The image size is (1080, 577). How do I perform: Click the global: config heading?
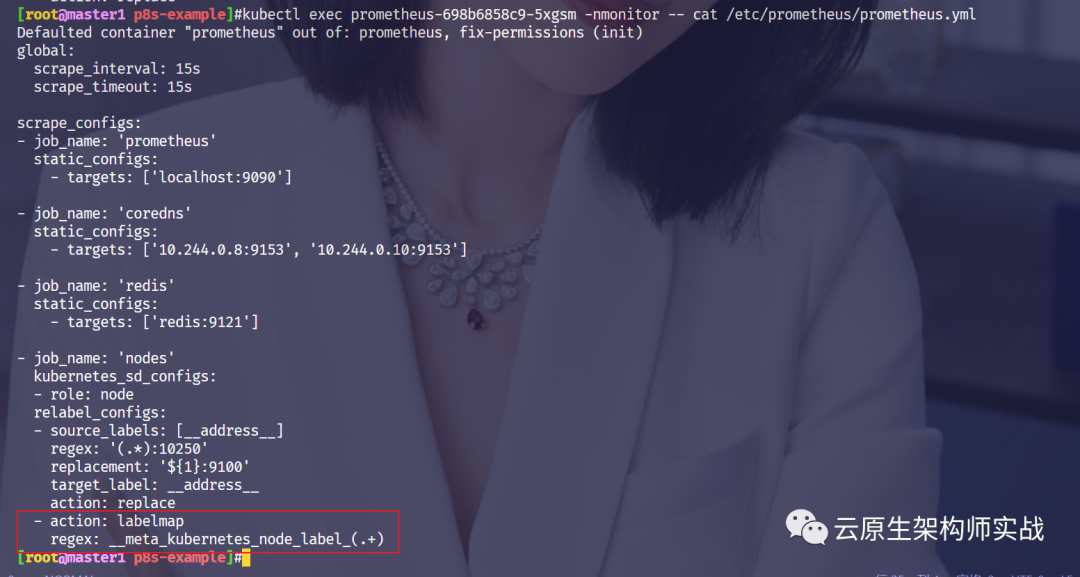45,51
